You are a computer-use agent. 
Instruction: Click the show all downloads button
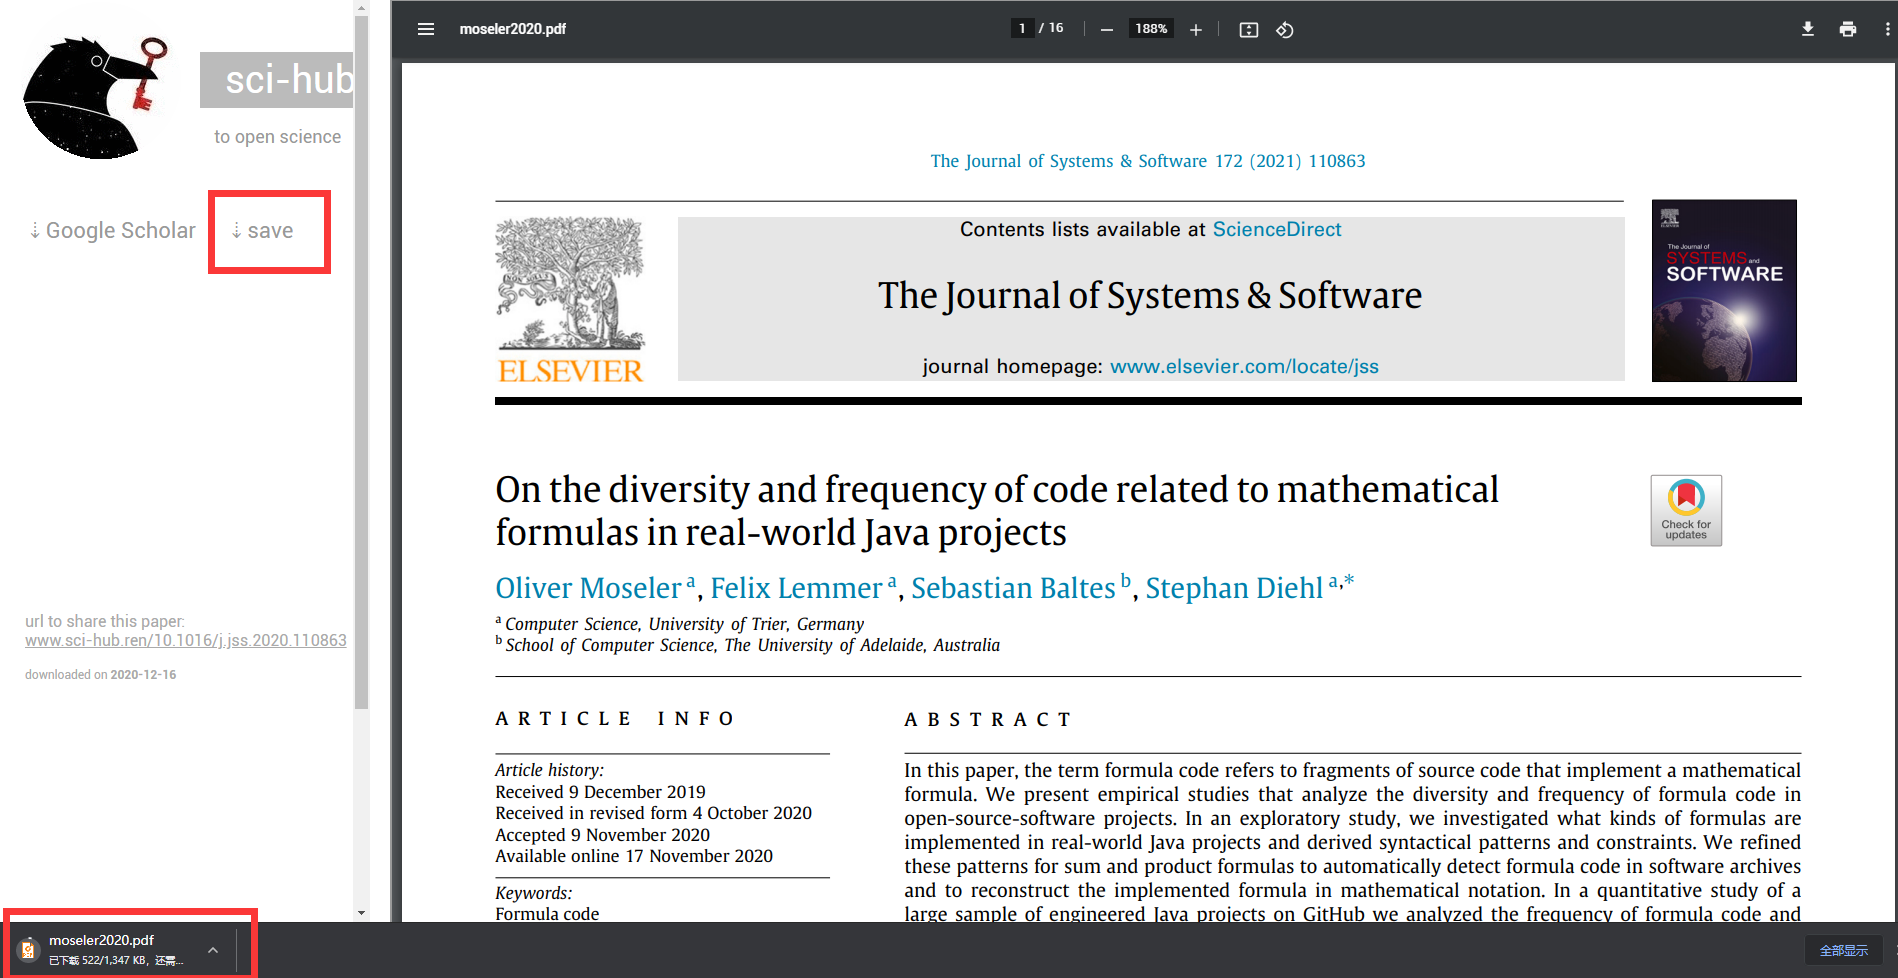pyautogui.click(x=1843, y=951)
